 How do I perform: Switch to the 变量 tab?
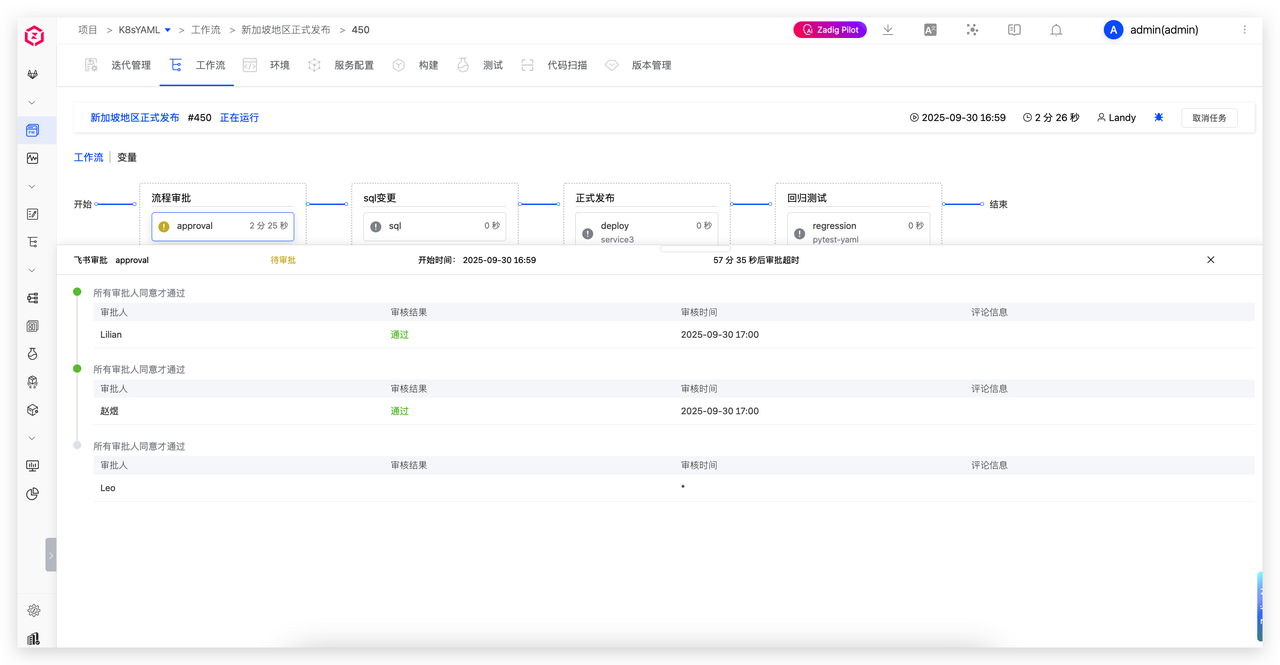pyautogui.click(x=127, y=157)
